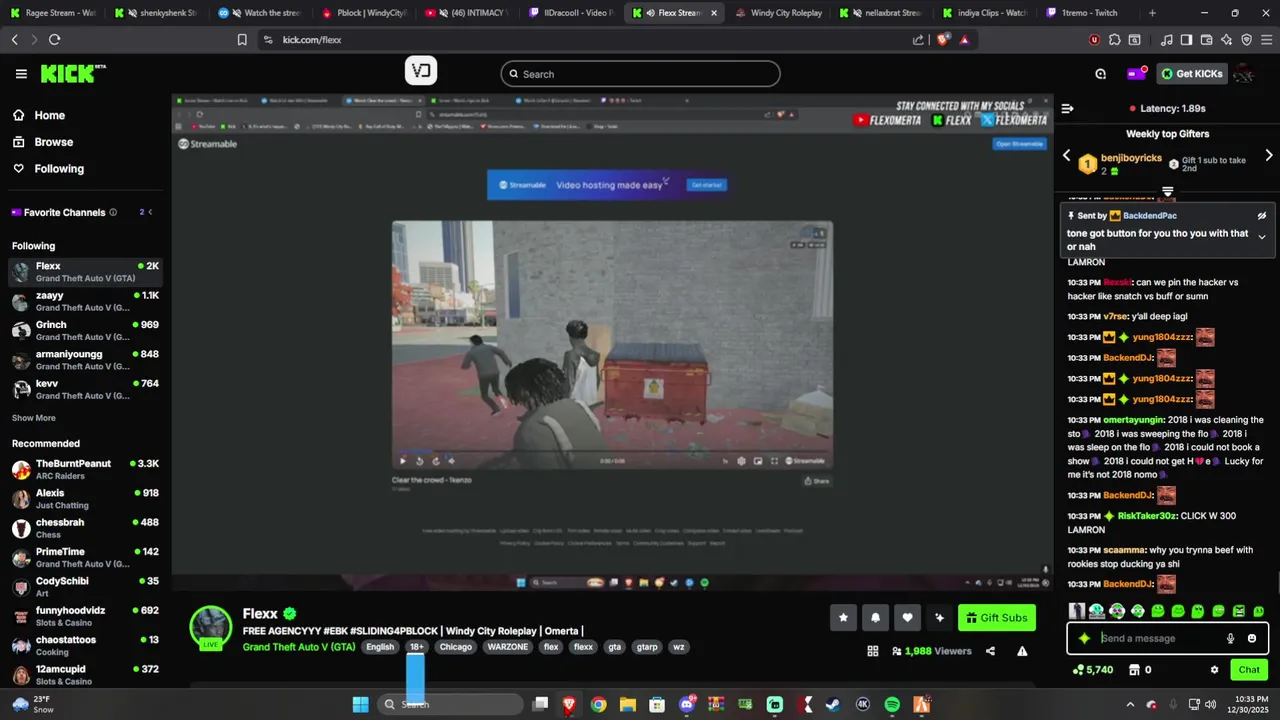This screenshot has width=1280, height=720.
Task: Expand following list with Show More
Action: click(x=34, y=418)
